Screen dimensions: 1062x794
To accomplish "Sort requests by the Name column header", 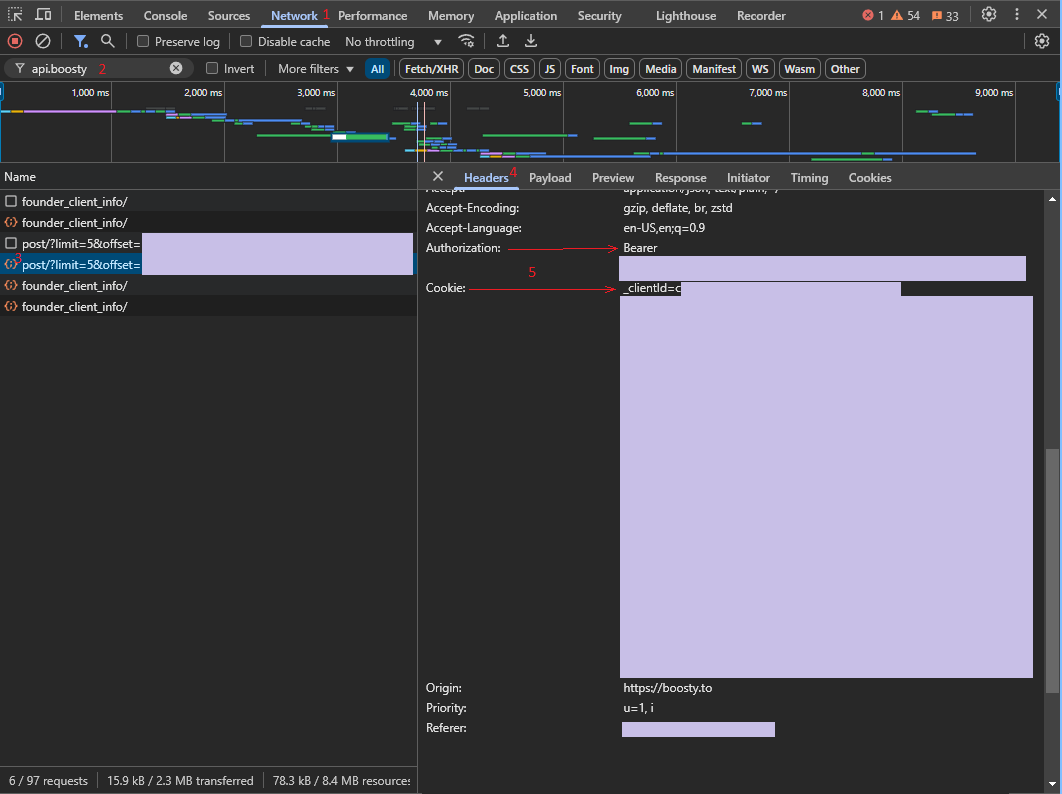I will (x=209, y=177).
